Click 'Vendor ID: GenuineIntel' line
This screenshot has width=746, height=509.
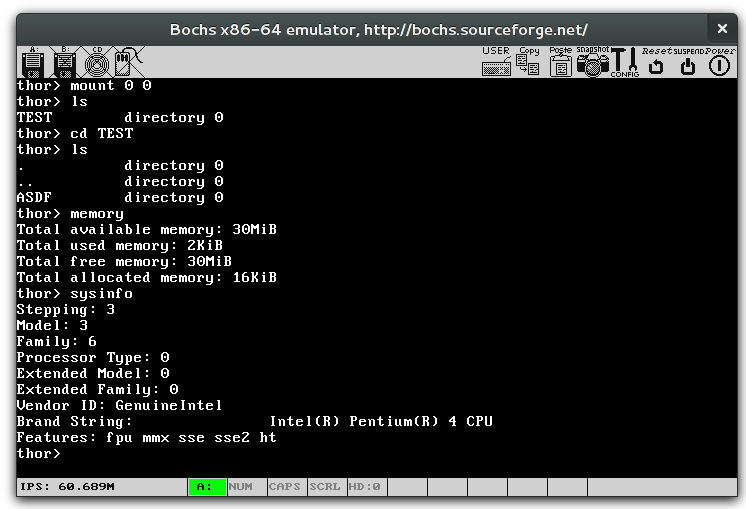click(x=119, y=405)
